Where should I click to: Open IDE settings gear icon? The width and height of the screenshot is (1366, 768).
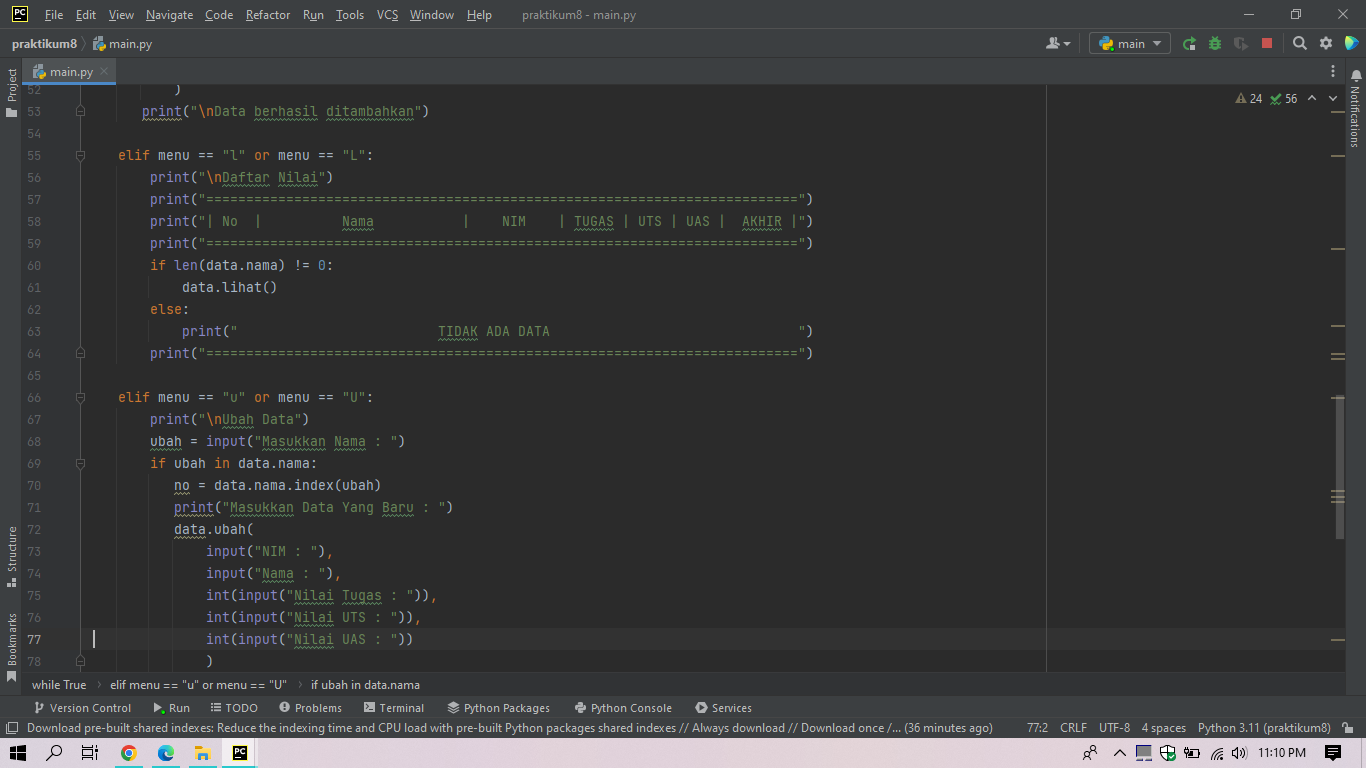pyautogui.click(x=1326, y=44)
